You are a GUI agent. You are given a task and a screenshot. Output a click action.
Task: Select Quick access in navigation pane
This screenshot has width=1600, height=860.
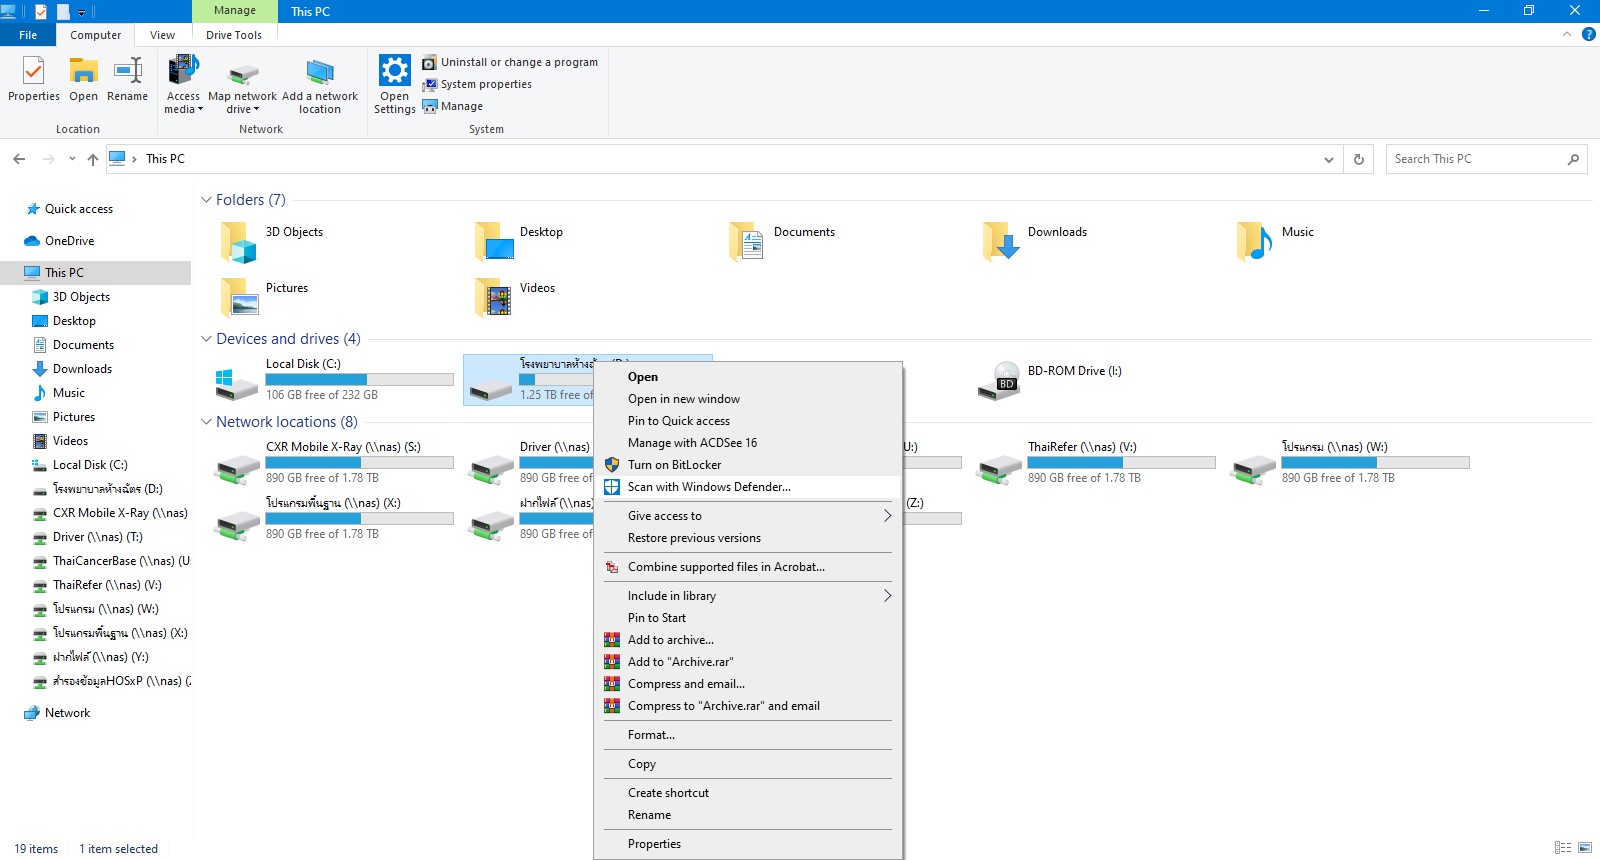click(79, 209)
